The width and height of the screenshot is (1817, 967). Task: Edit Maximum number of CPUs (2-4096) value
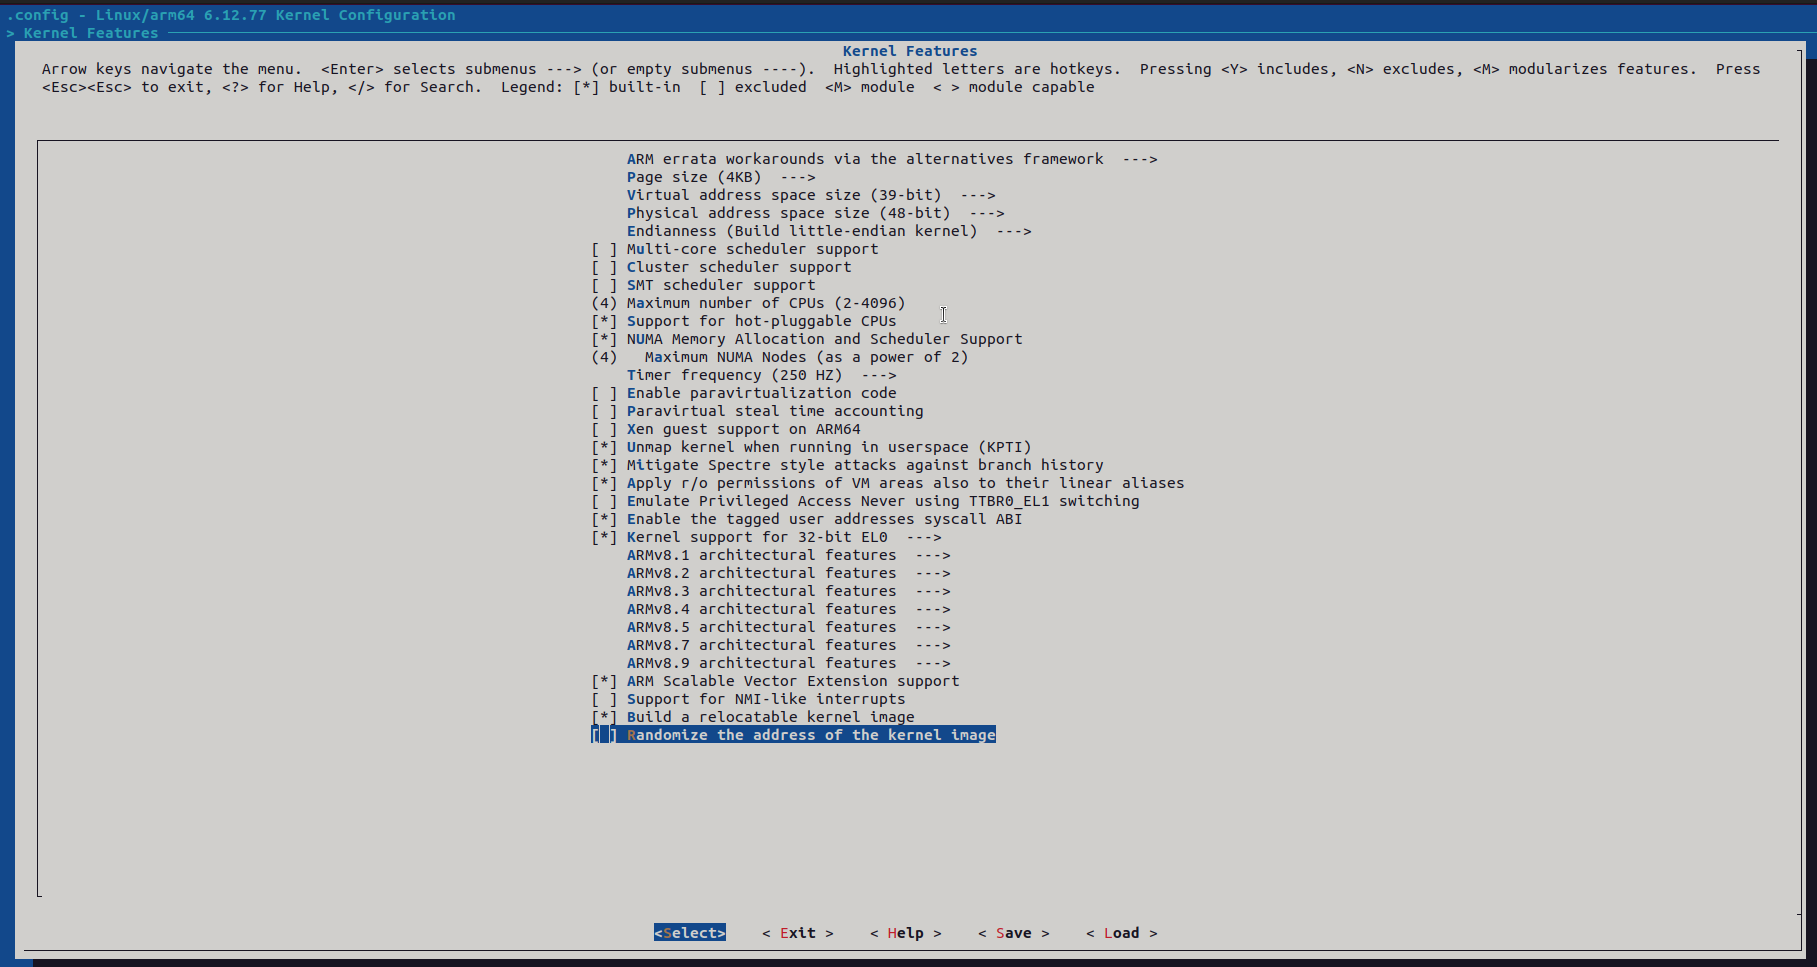pyautogui.click(x=748, y=303)
